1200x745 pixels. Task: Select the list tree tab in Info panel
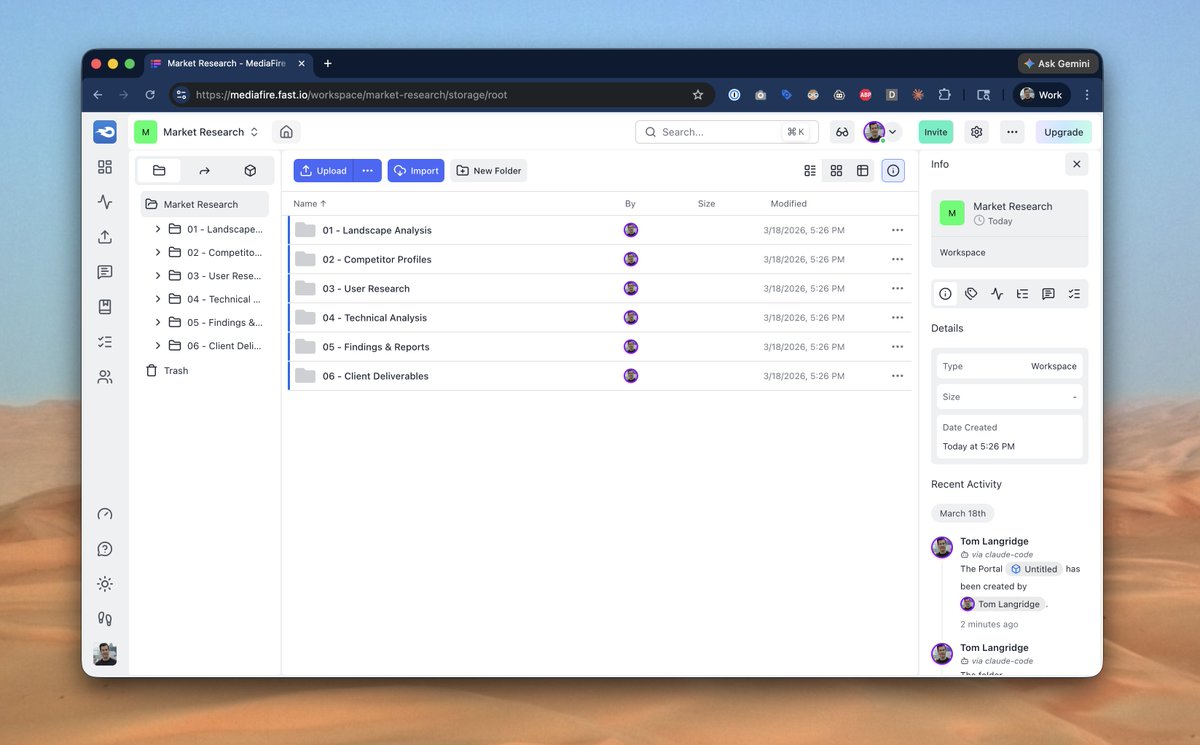1022,294
